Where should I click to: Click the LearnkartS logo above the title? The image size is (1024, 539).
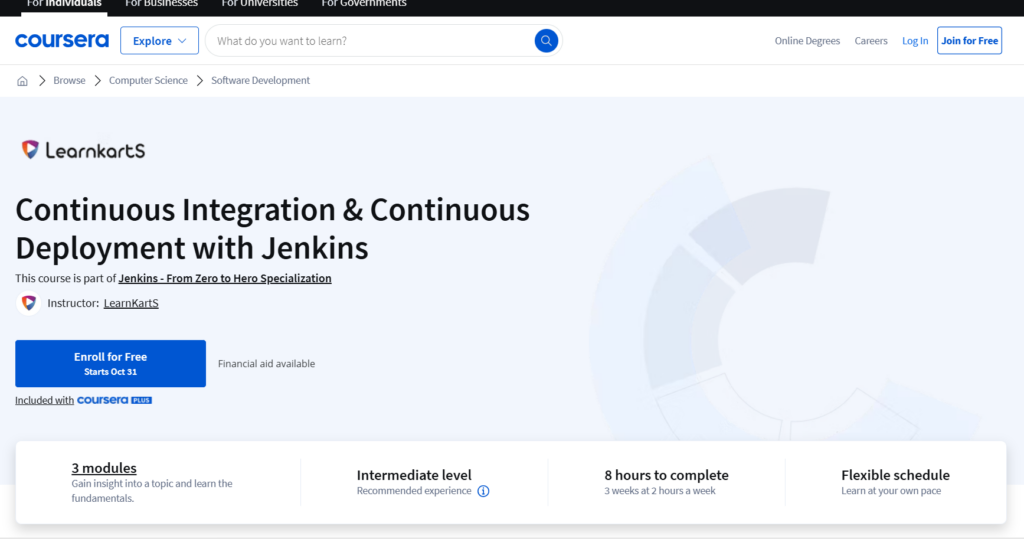[x=83, y=150]
